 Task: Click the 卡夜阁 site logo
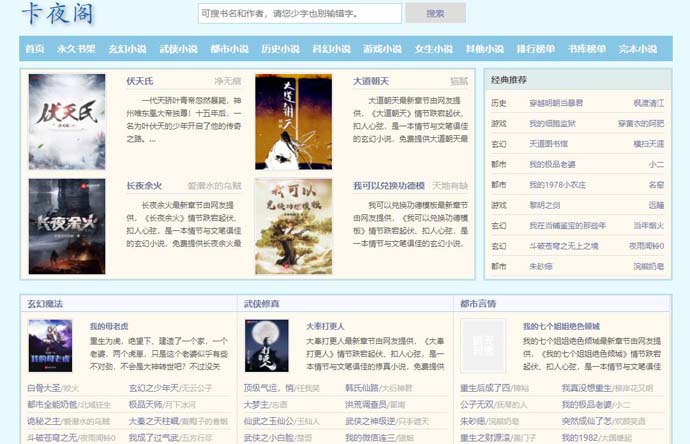[58, 17]
